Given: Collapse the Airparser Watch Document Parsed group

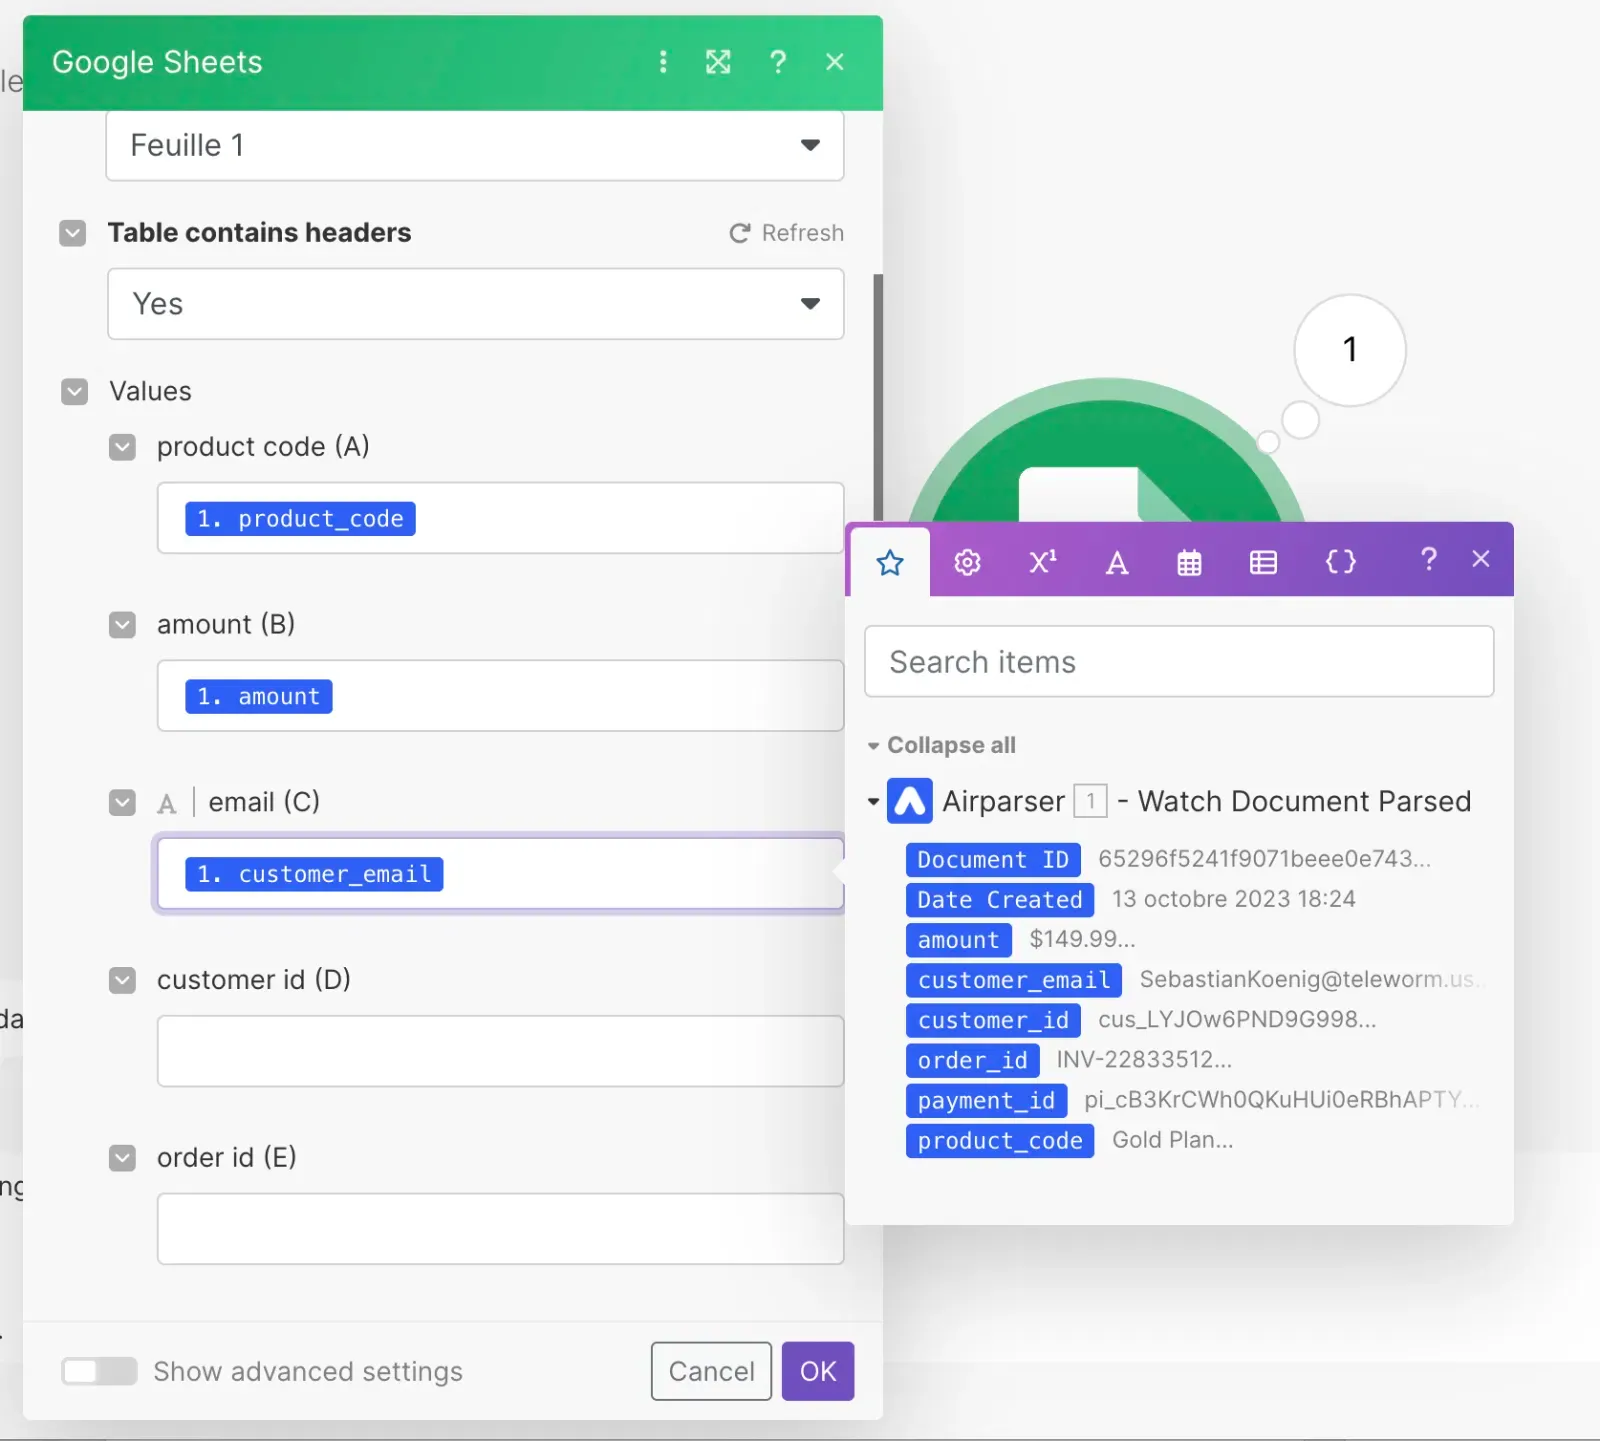Looking at the screenshot, I should [873, 801].
